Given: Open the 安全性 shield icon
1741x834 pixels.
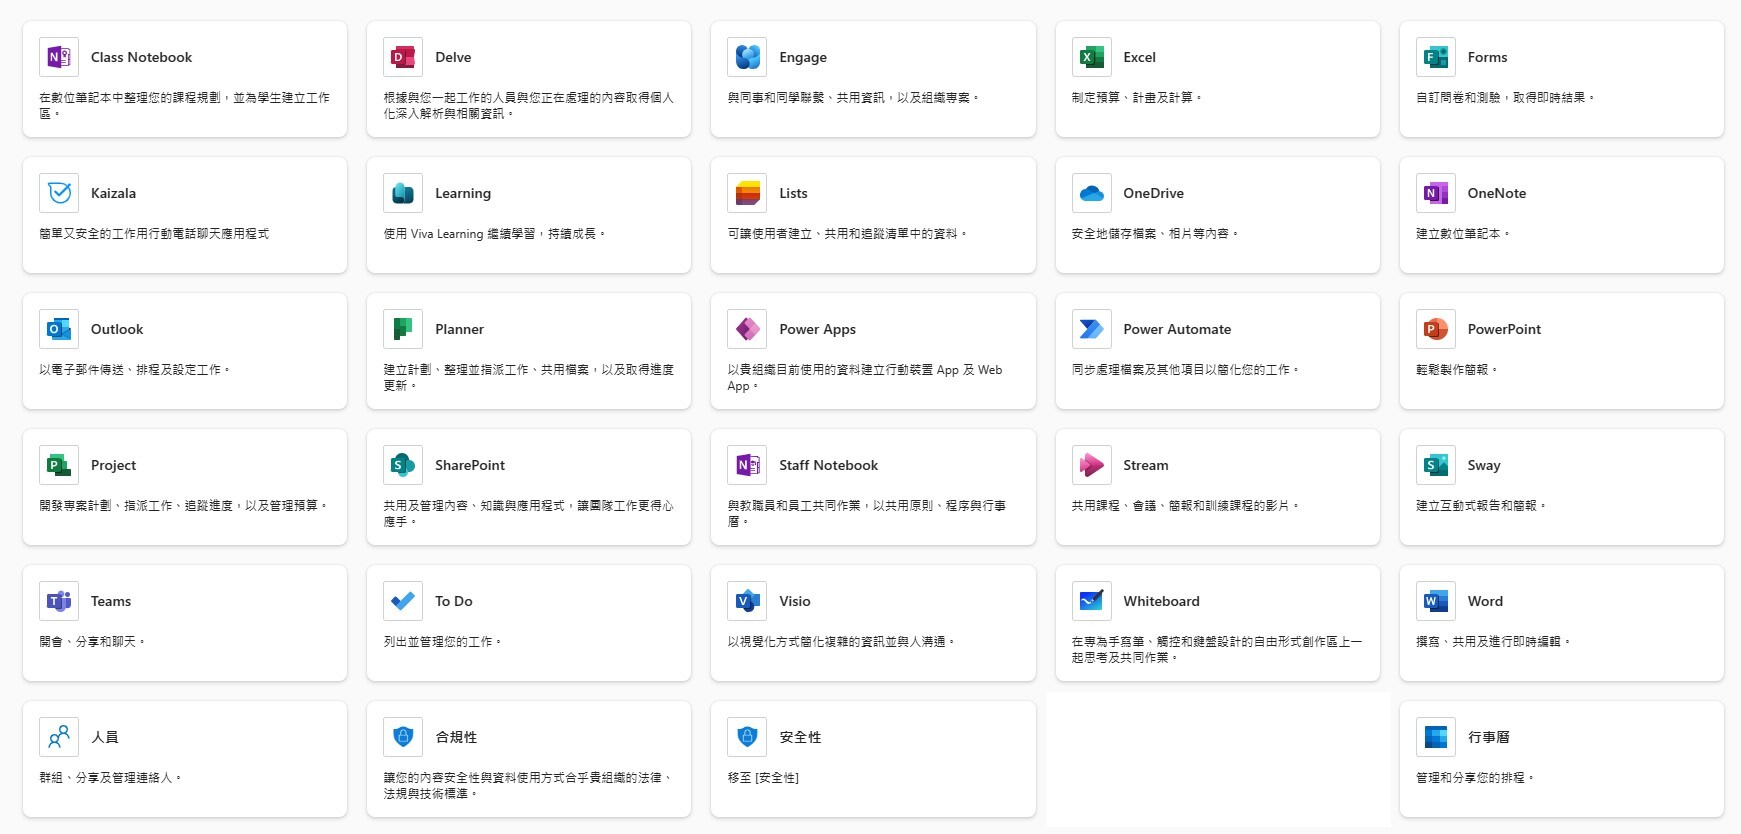Looking at the screenshot, I should [747, 737].
